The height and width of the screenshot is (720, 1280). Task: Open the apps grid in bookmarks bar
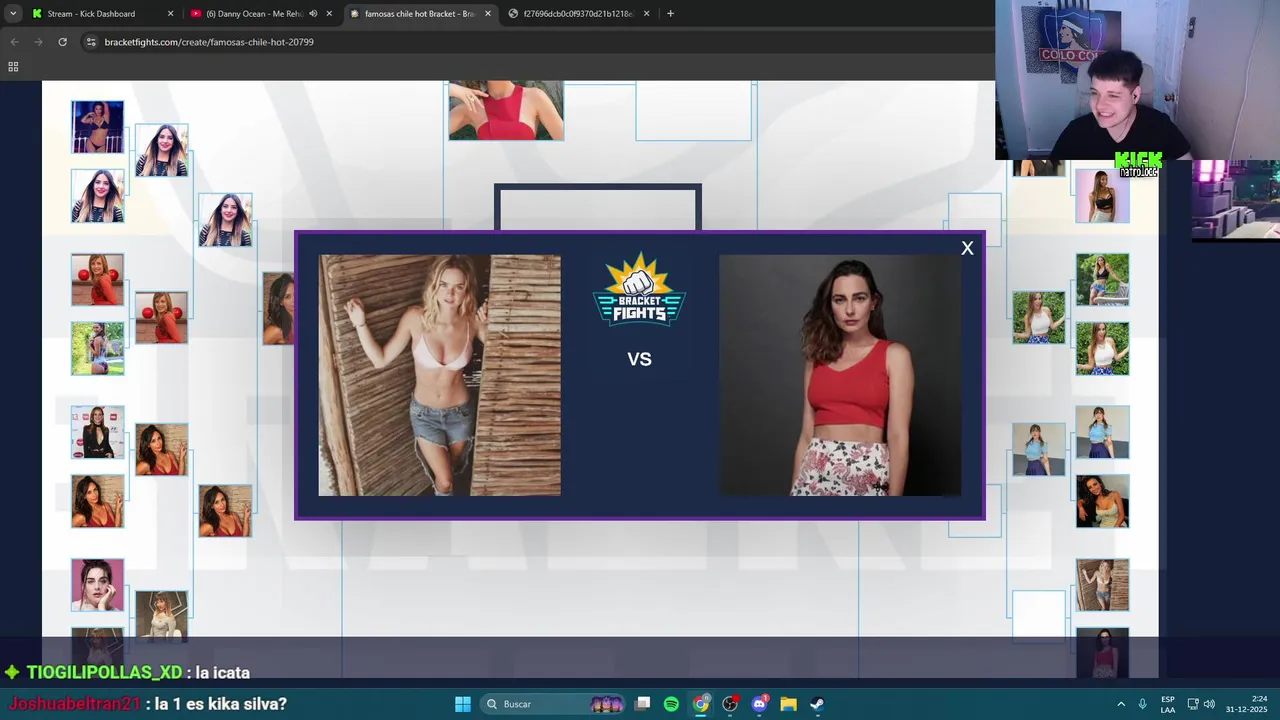click(13, 67)
